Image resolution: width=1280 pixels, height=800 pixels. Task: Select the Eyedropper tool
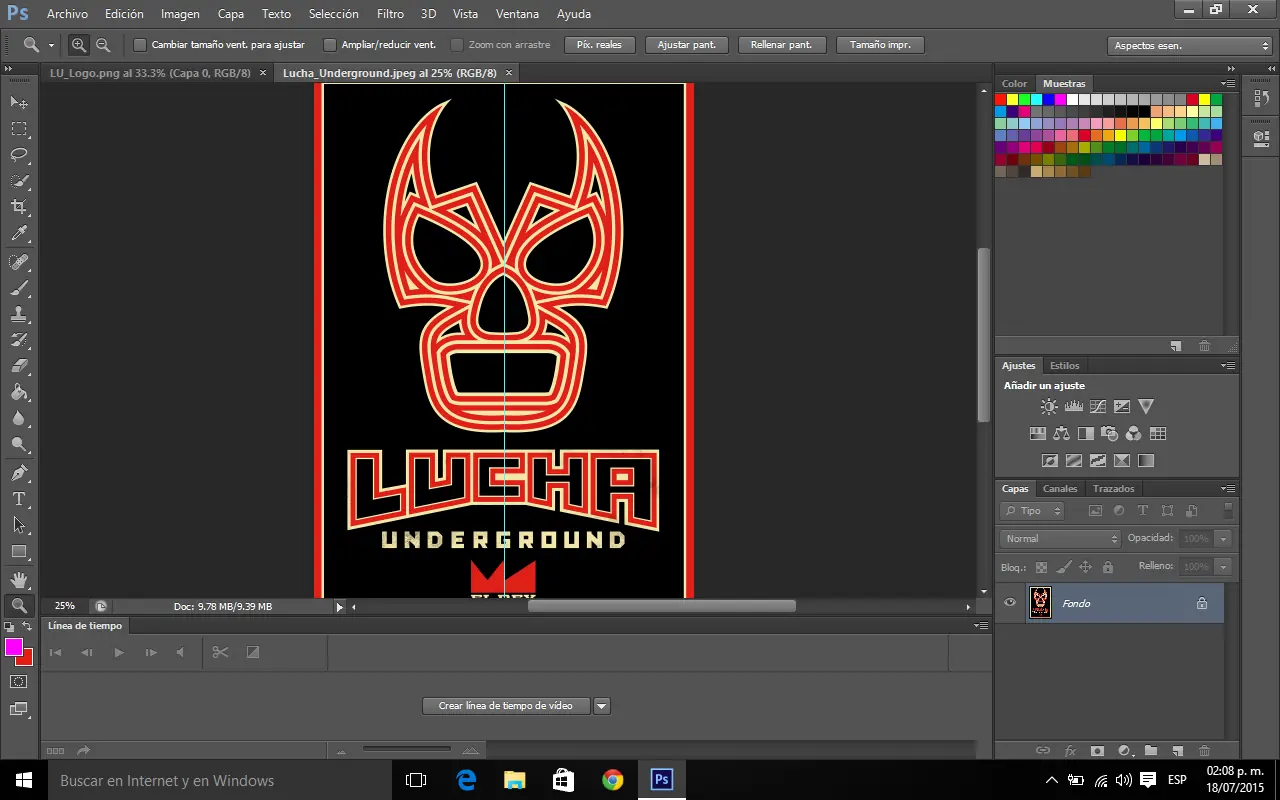pos(19,234)
